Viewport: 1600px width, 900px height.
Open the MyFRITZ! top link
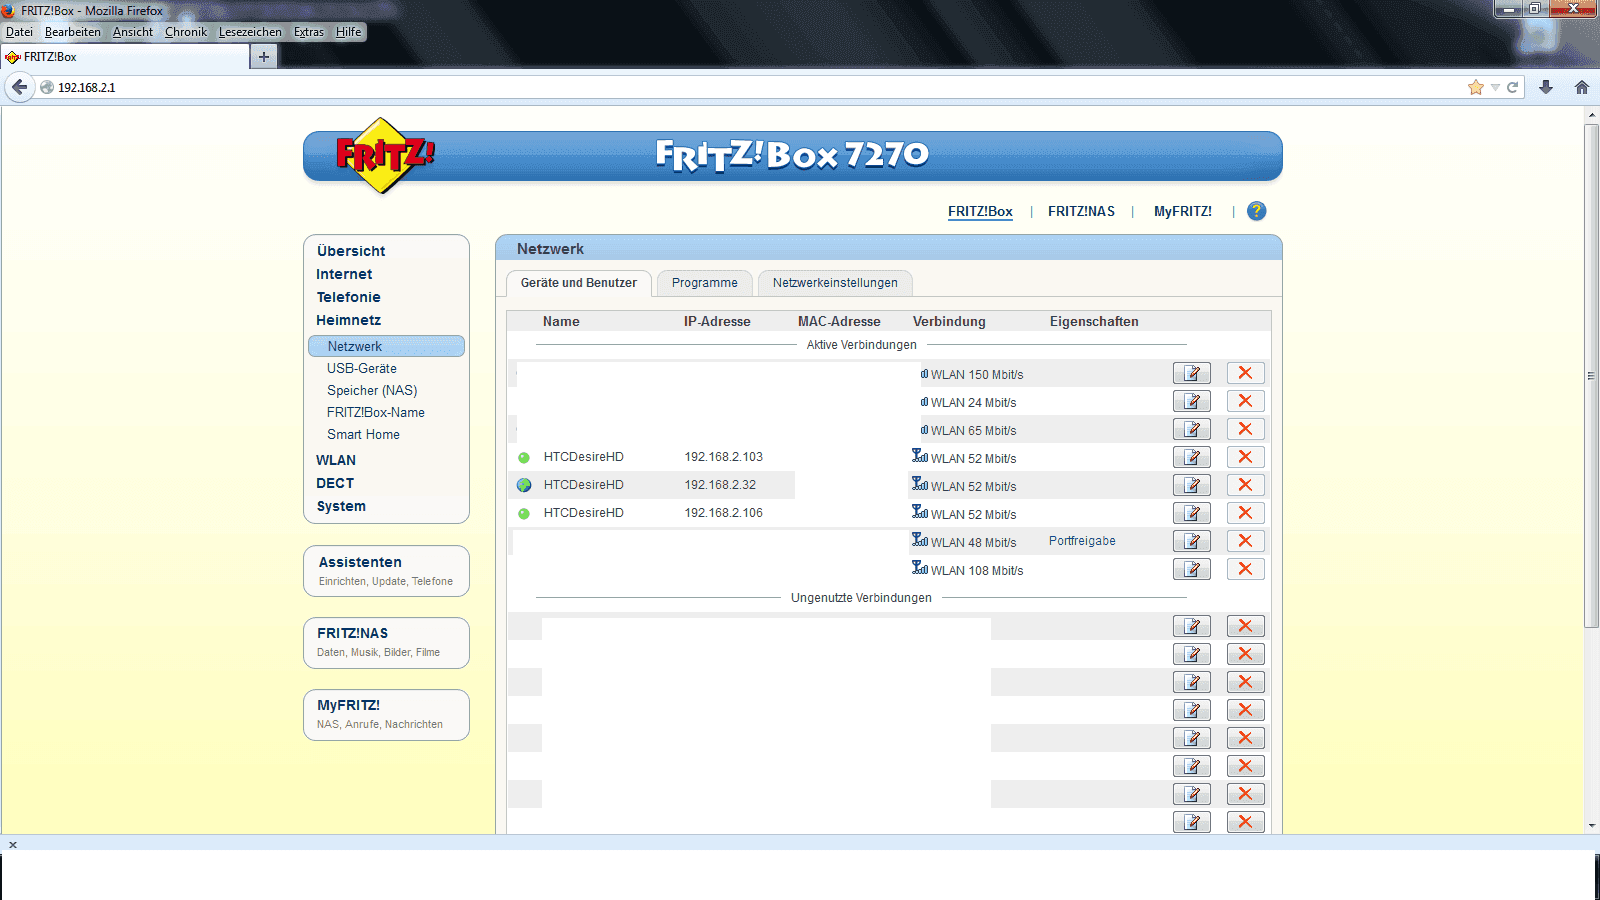click(x=1183, y=211)
